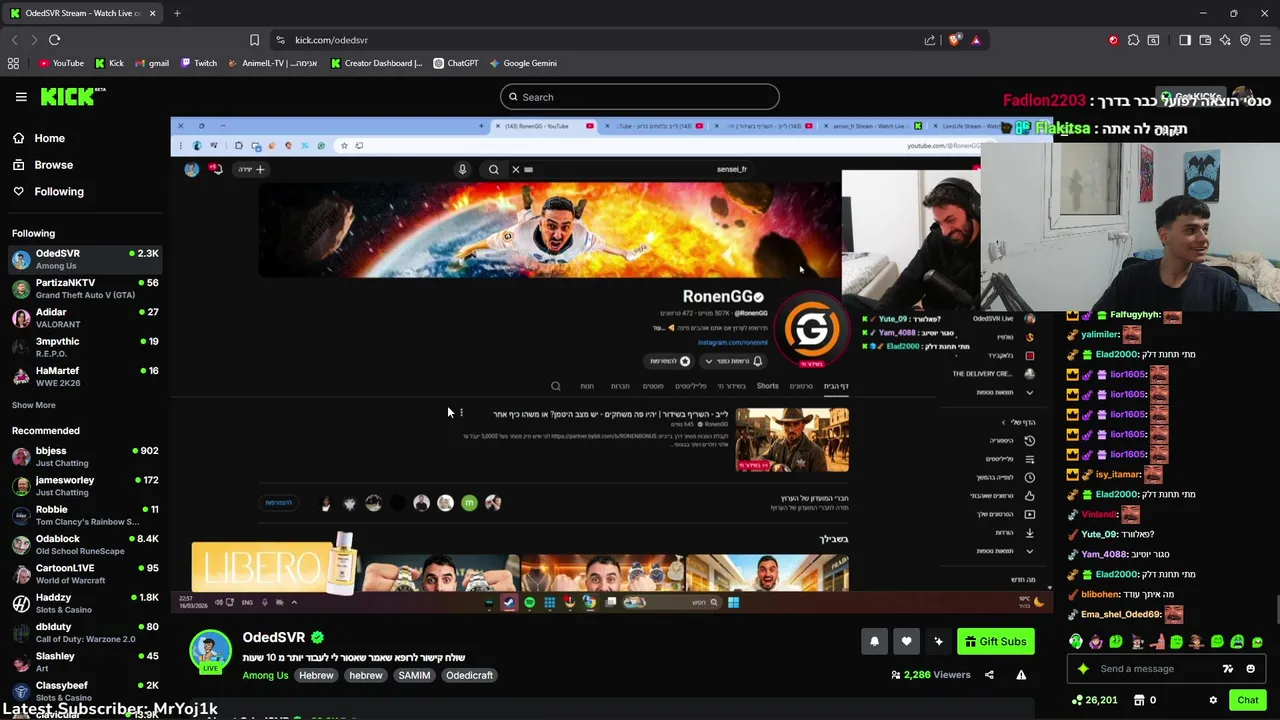Open the OdedSVR avatar with LIVE badge

210,651
